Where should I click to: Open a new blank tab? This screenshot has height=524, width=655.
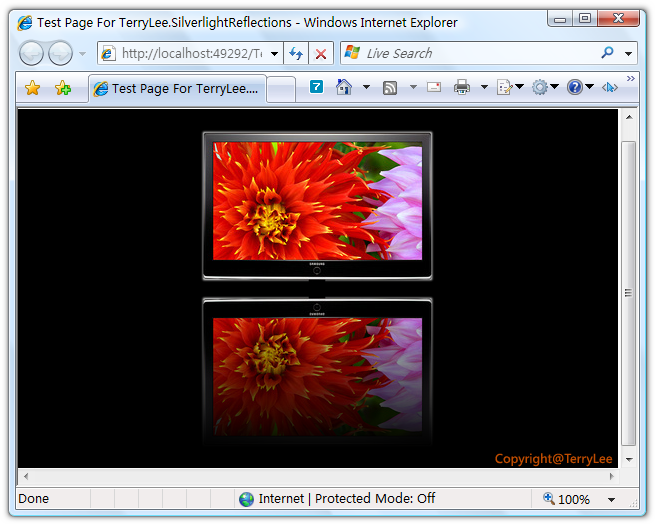[x=281, y=89]
